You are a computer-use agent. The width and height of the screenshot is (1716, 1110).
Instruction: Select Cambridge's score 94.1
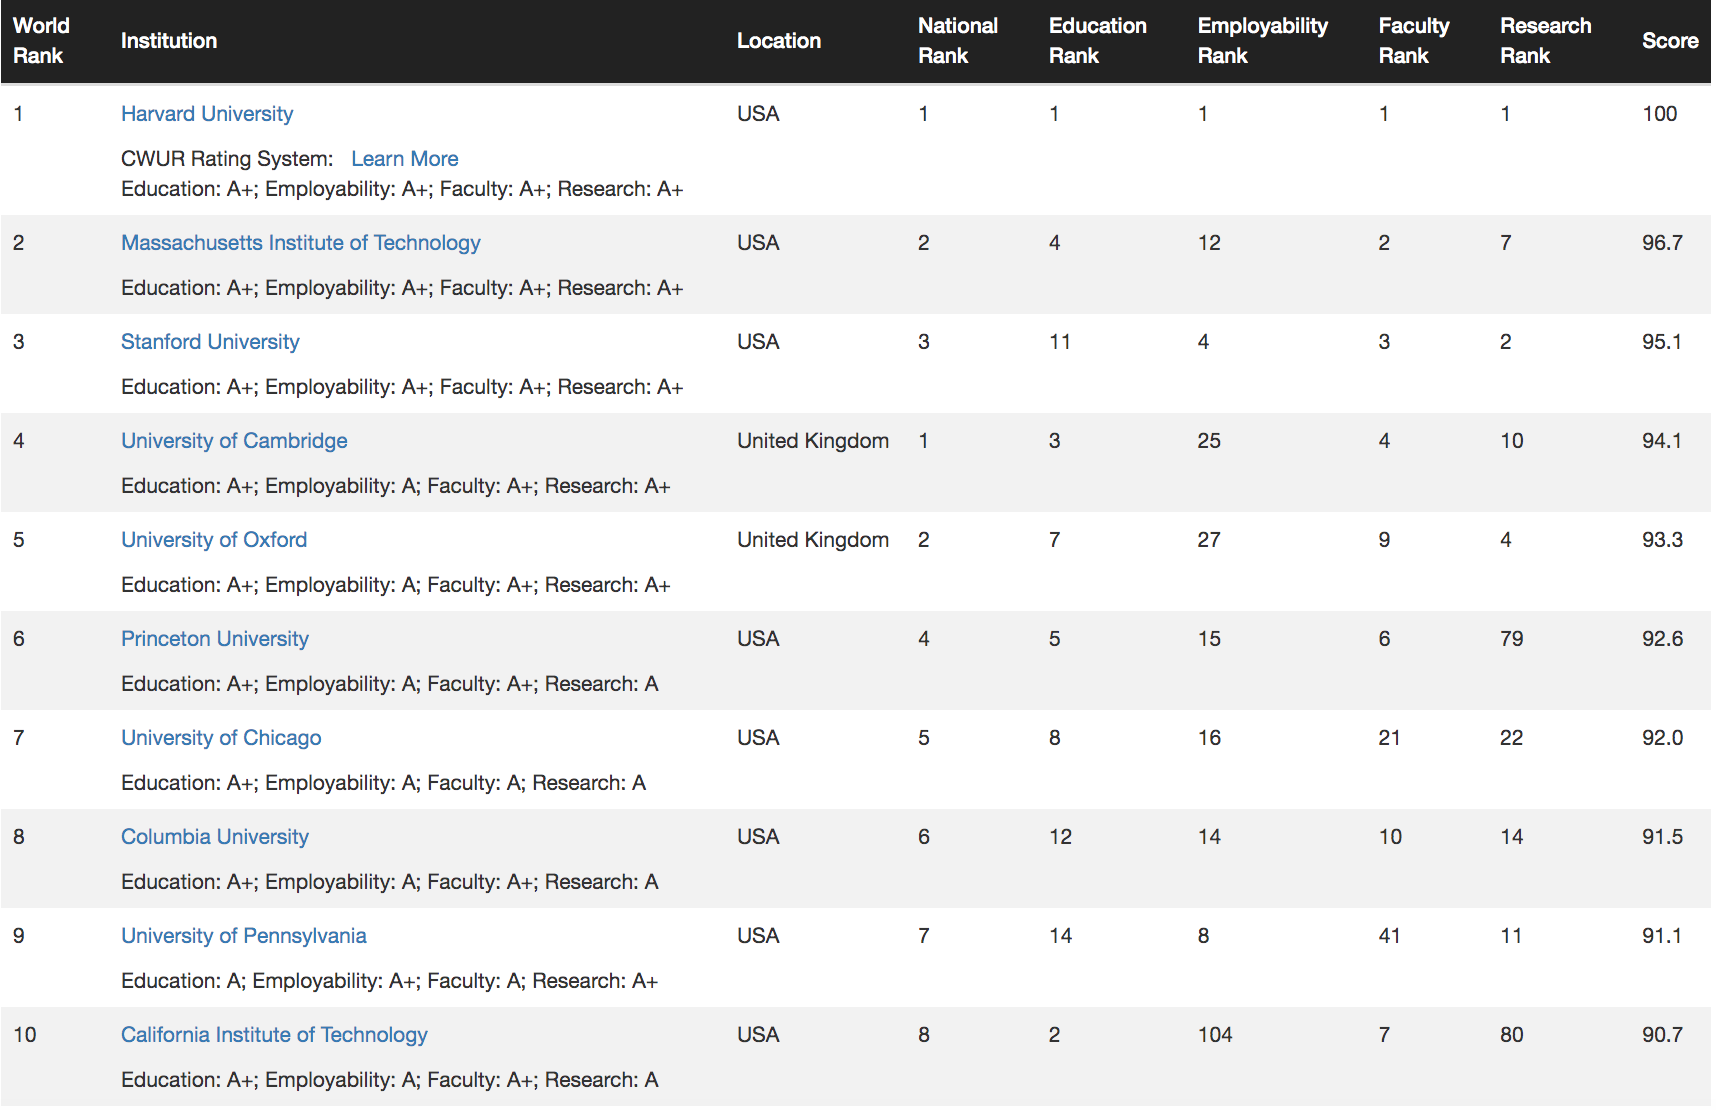pyautogui.click(x=1662, y=441)
